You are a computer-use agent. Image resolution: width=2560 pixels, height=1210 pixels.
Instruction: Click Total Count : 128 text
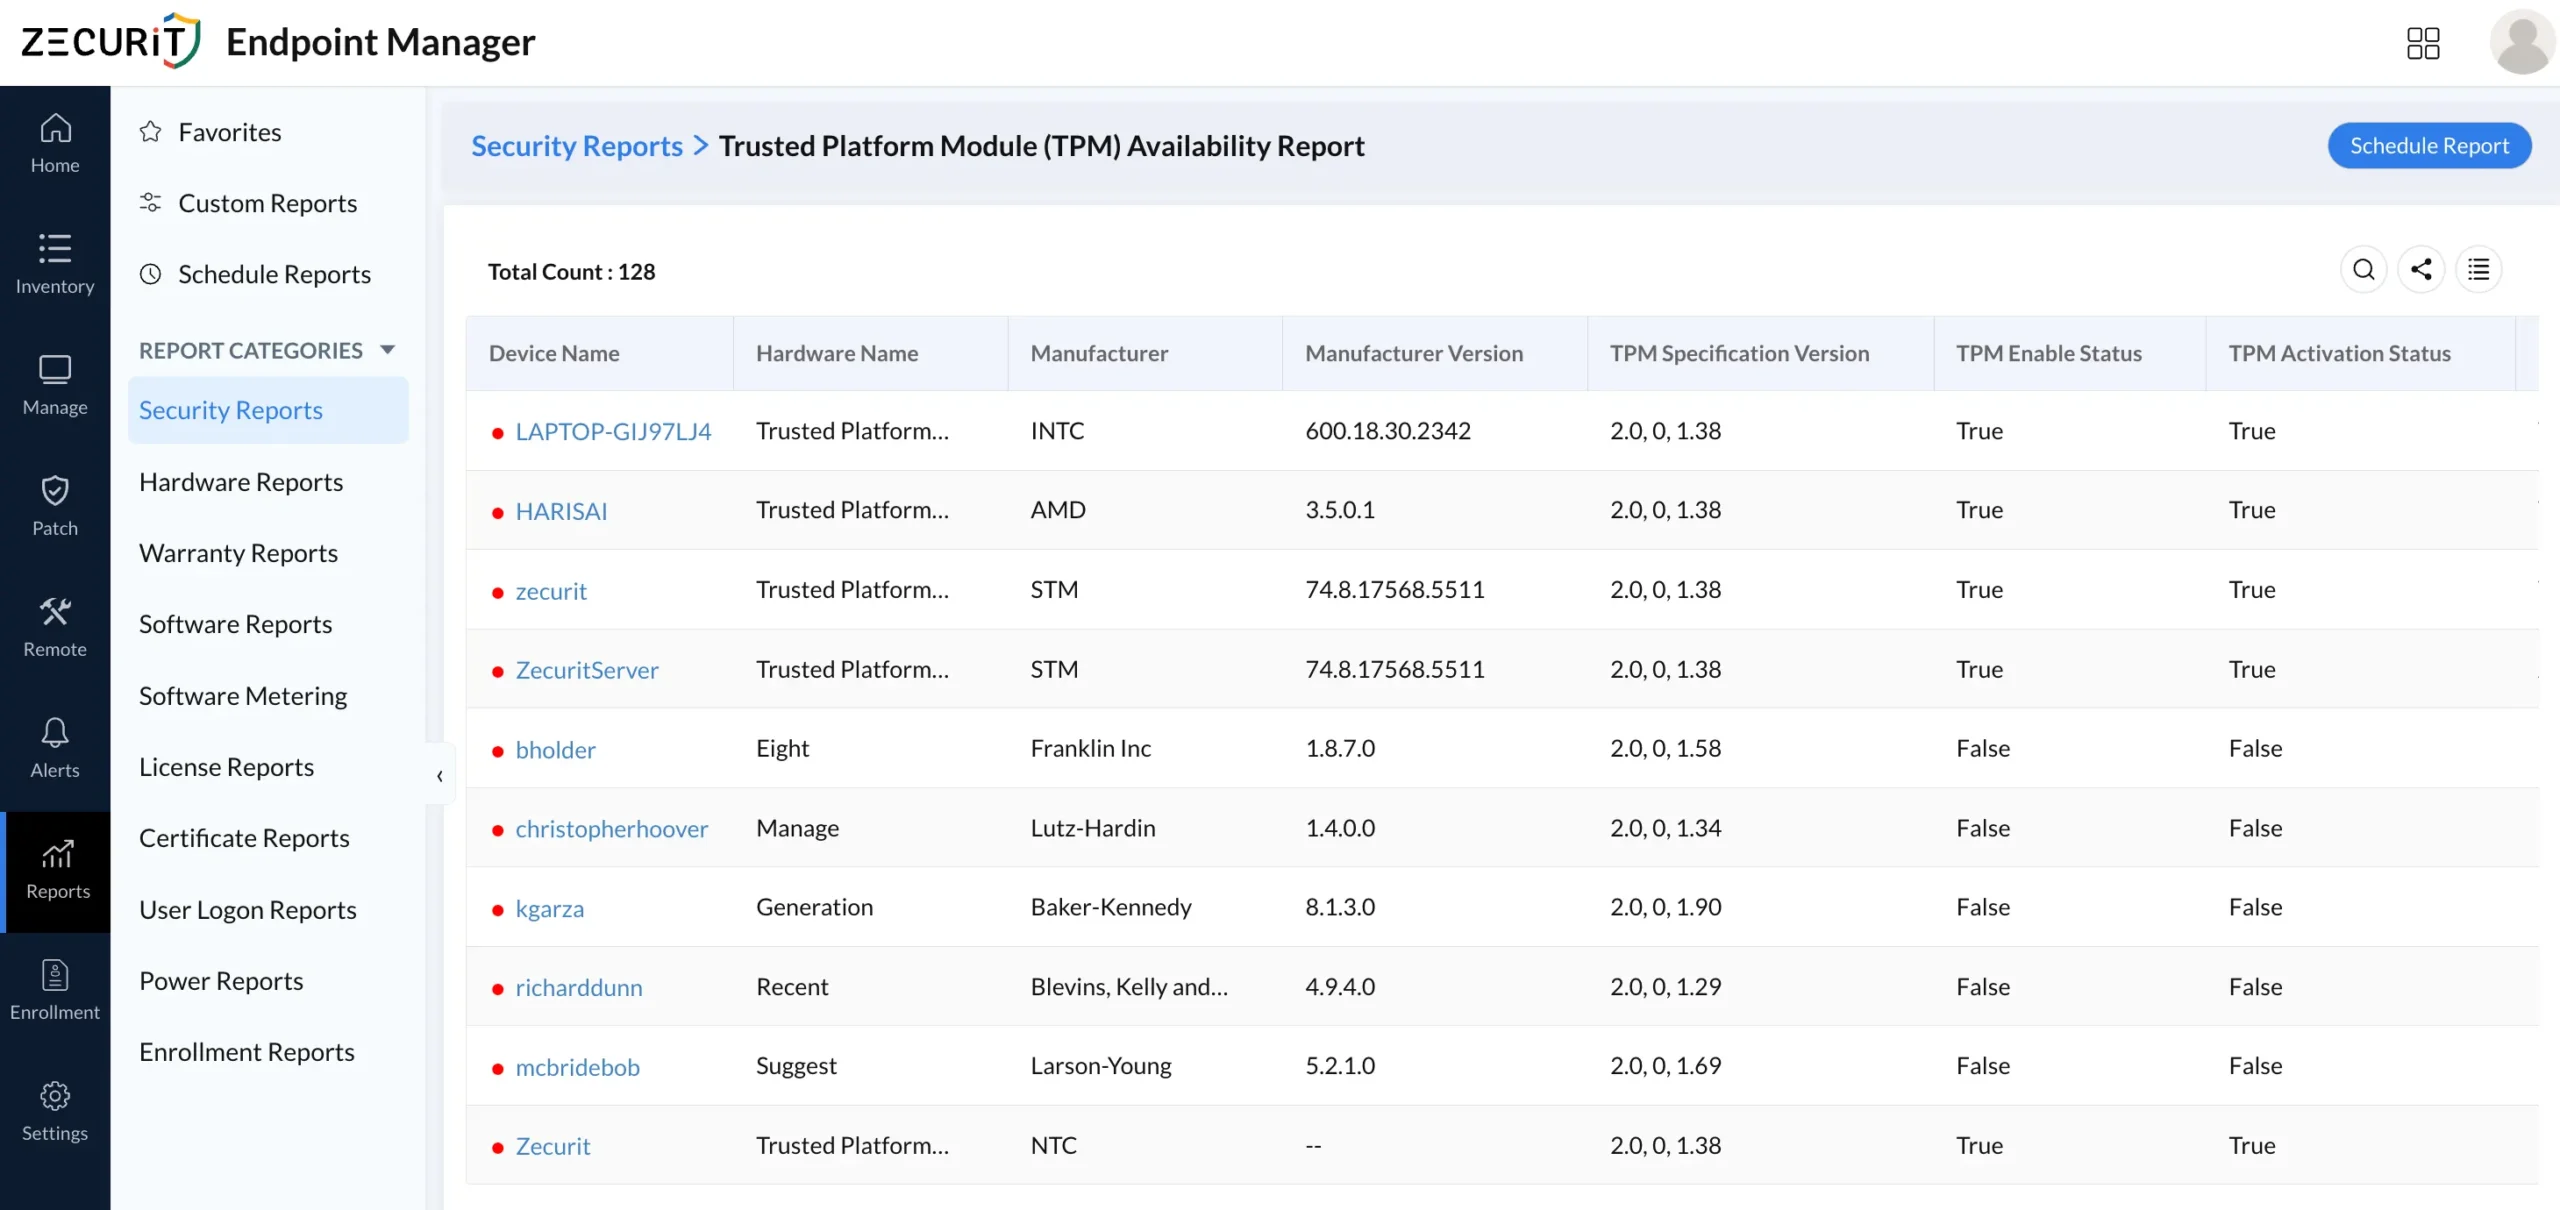(x=571, y=271)
